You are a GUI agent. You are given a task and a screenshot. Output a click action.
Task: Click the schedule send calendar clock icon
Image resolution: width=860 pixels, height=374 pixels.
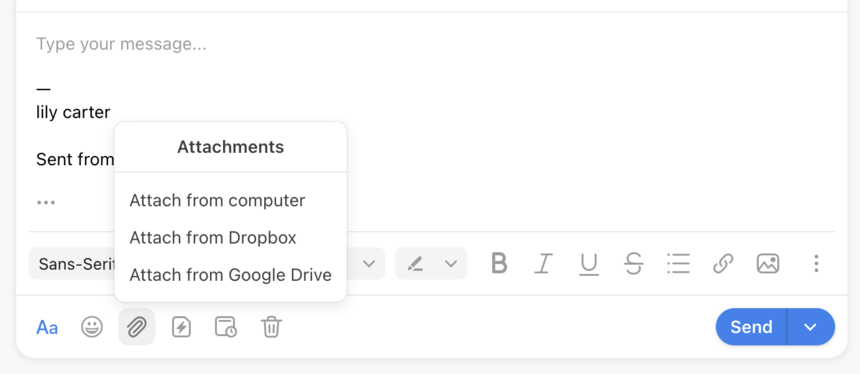226,327
